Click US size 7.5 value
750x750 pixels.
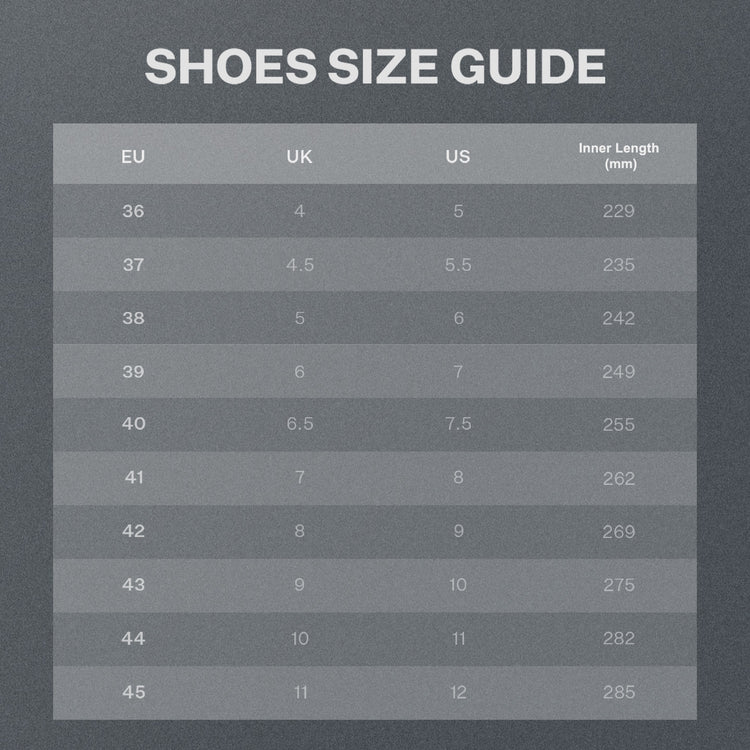pyautogui.click(x=458, y=423)
